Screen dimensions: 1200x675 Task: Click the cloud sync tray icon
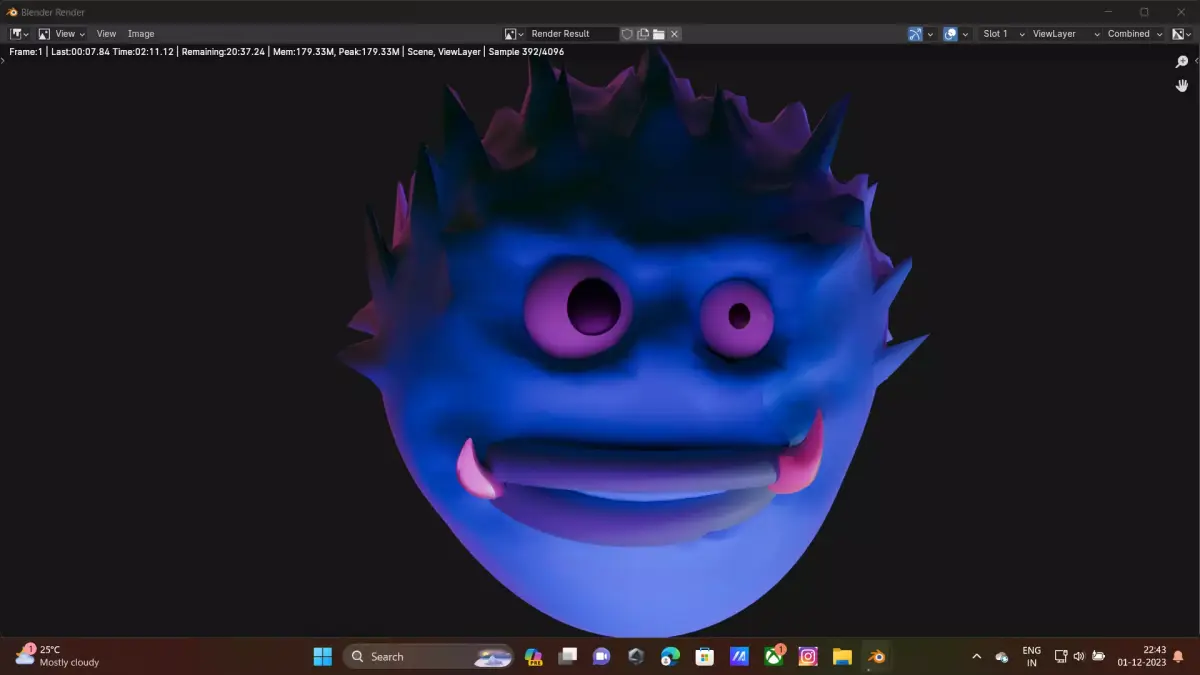[x=1002, y=657]
